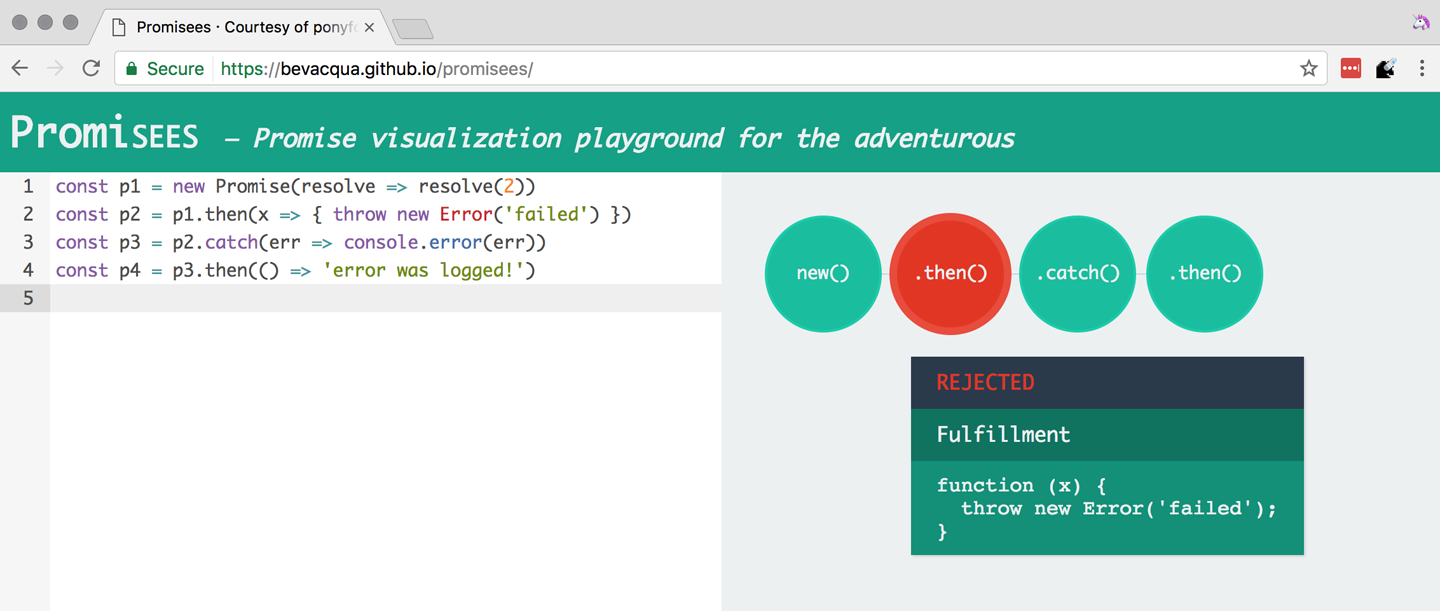The image size is (1440, 611).
Task: Open a new browser tab
Action: [413, 29]
